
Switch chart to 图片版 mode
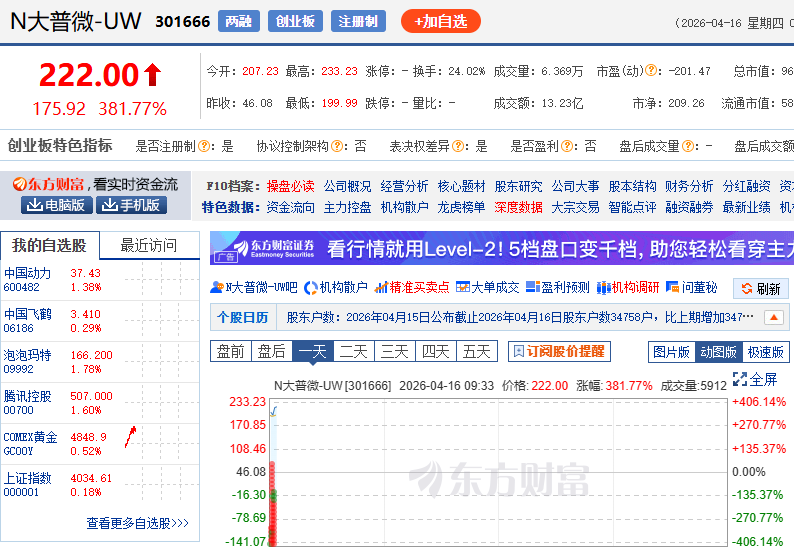click(671, 352)
